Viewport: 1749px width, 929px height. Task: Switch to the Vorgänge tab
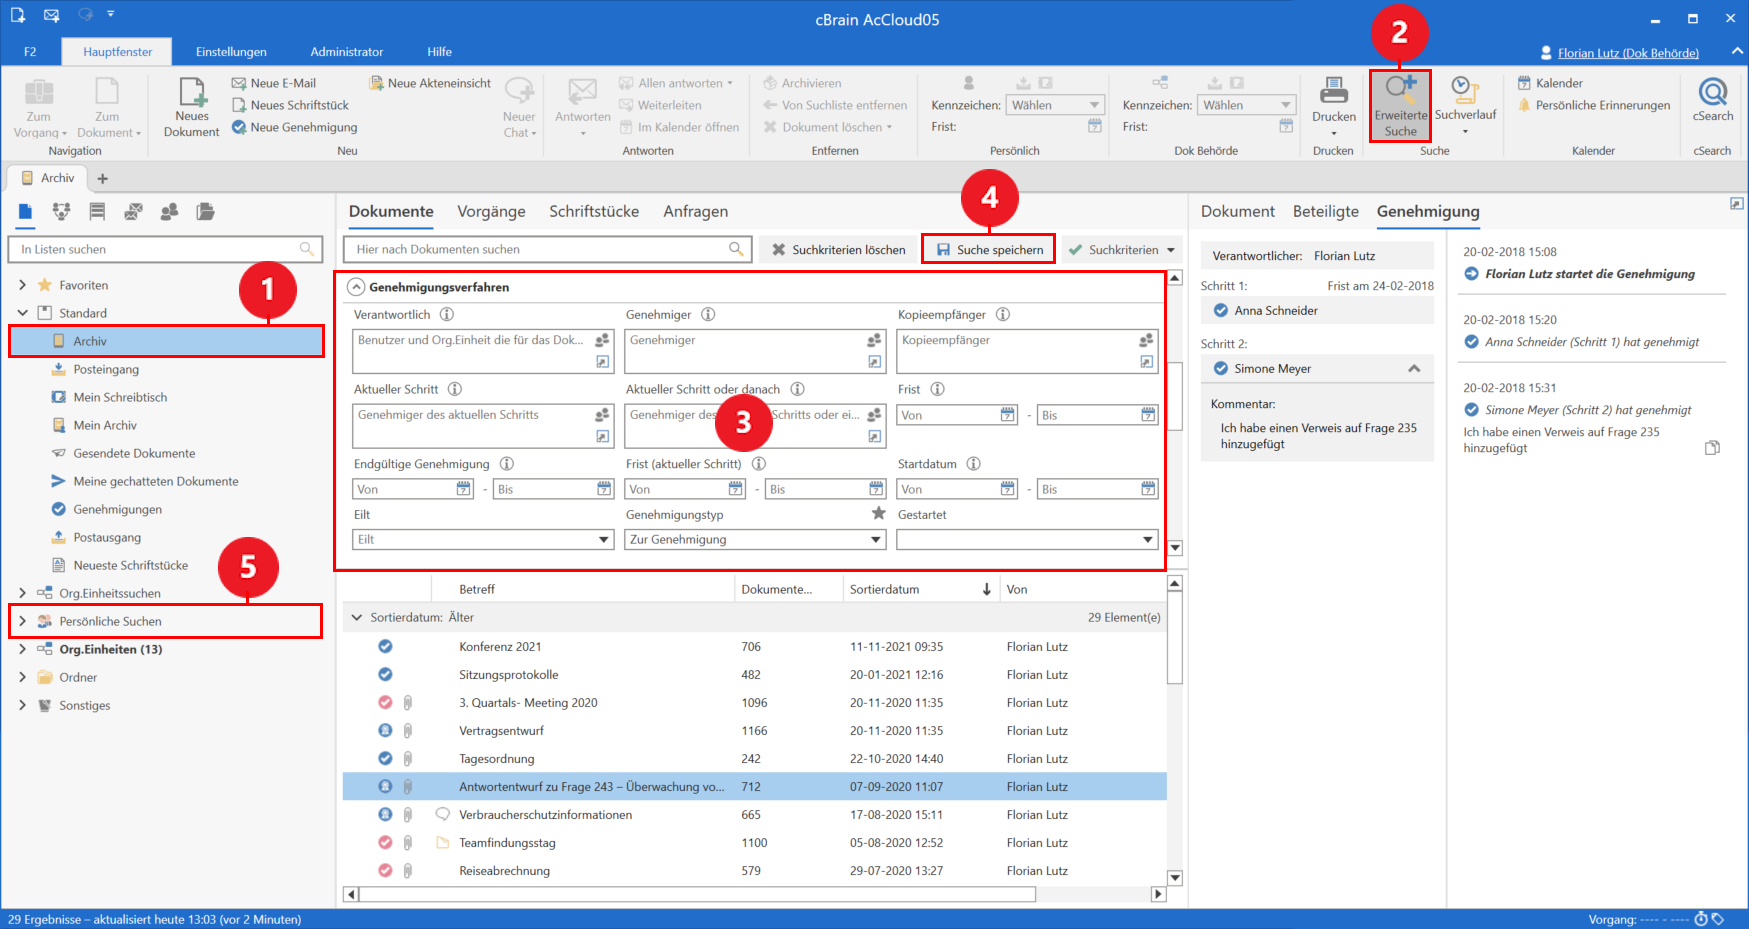point(491,212)
